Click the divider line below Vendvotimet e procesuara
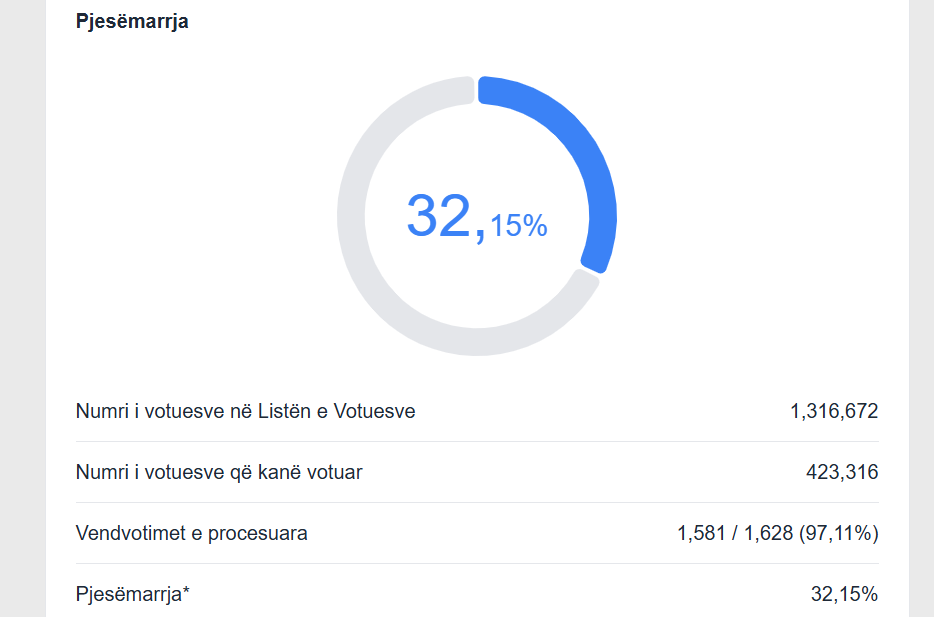The image size is (934, 617). click(x=477, y=563)
